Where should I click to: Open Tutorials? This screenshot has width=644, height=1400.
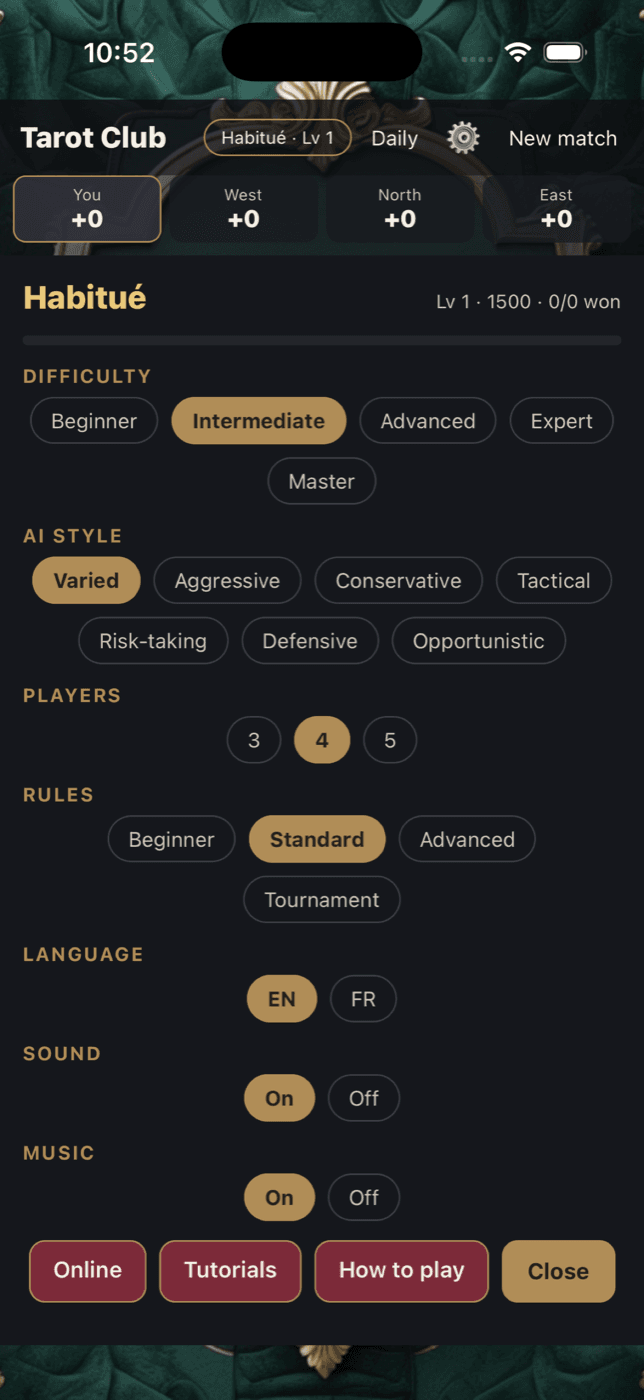(x=230, y=1270)
